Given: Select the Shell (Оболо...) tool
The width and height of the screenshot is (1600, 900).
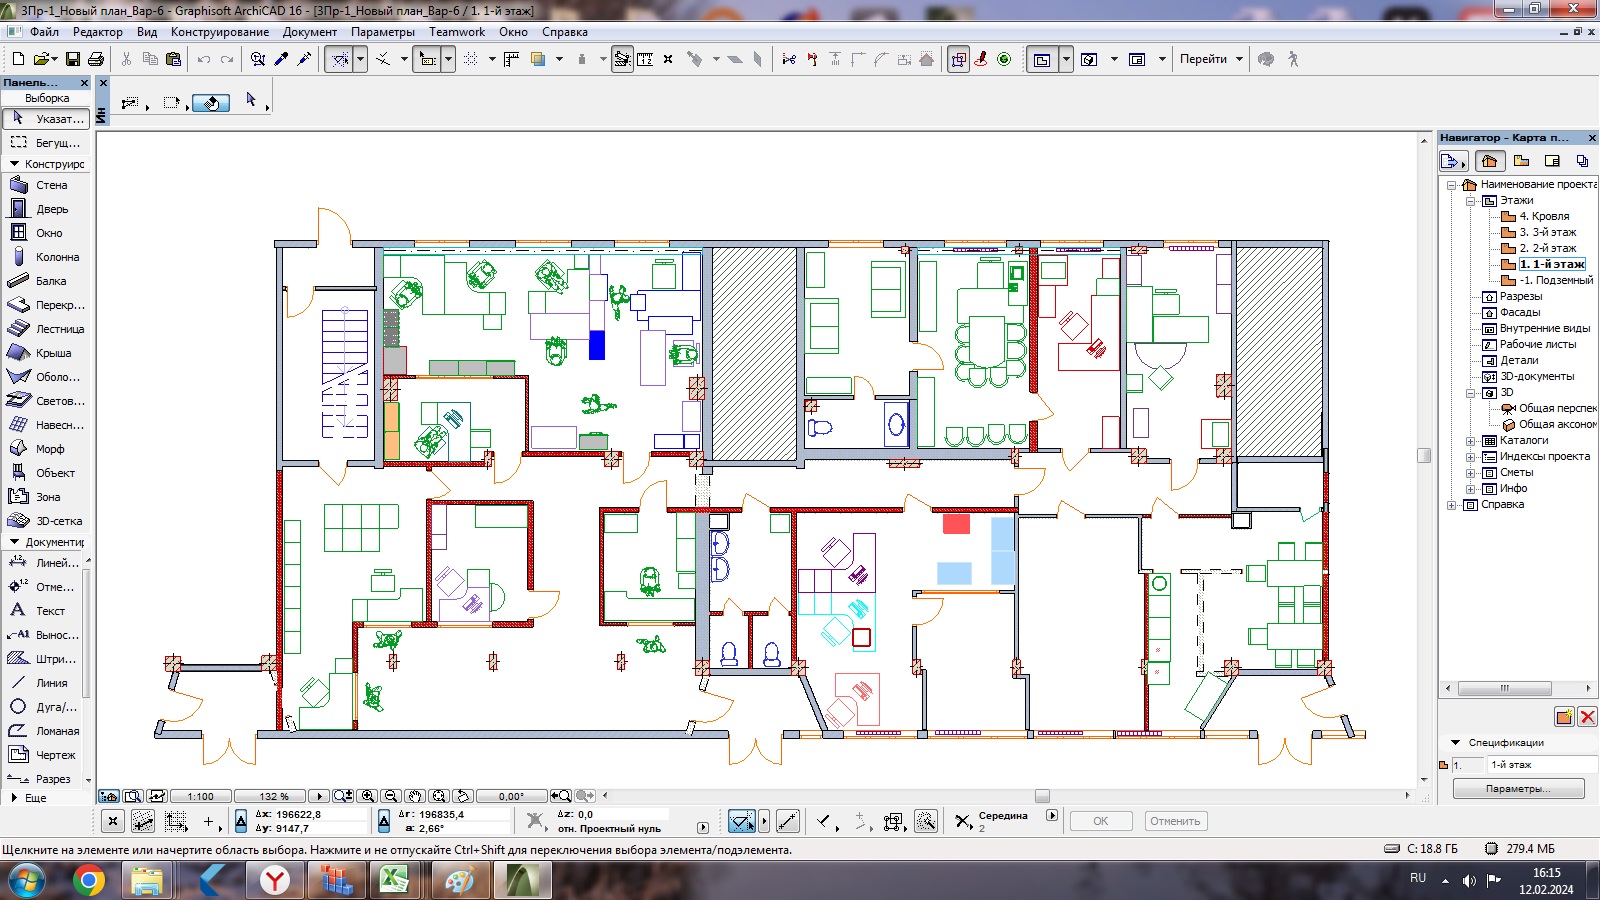Looking at the screenshot, I should click(x=46, y=377).
